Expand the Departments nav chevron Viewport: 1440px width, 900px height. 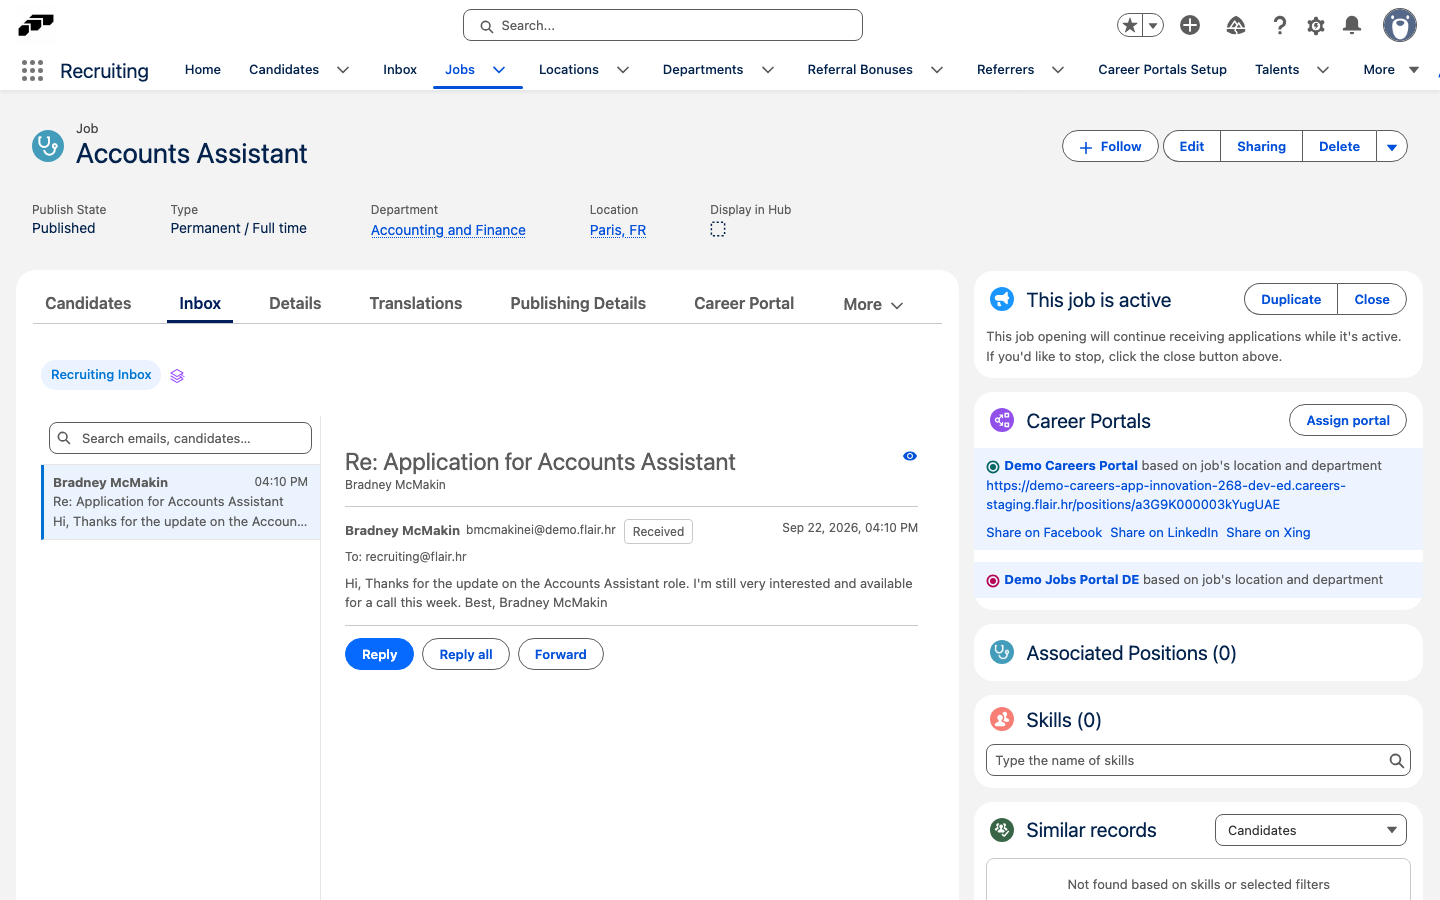pyautogui.click(x=768, y=70)
